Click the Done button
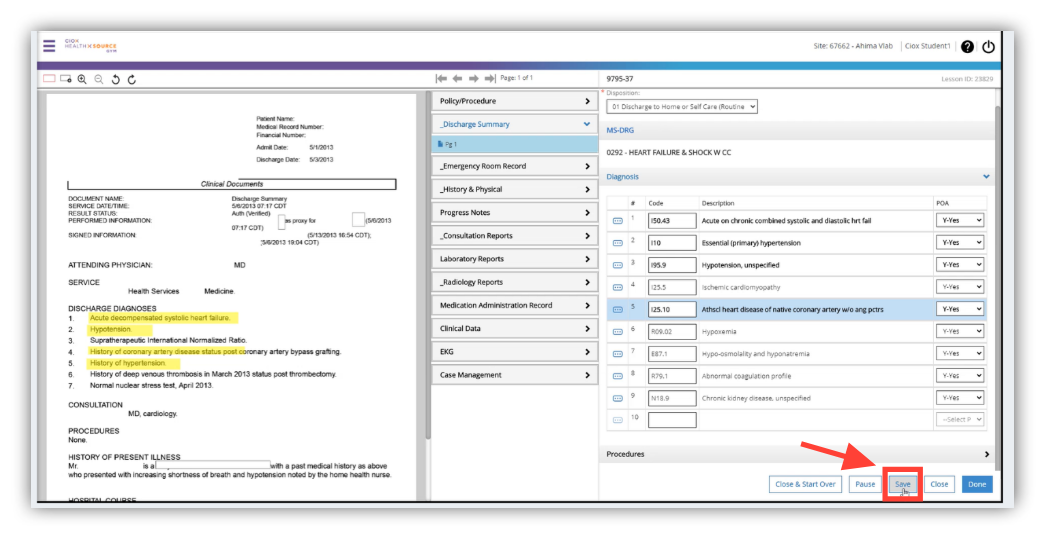 click(976, 484)
